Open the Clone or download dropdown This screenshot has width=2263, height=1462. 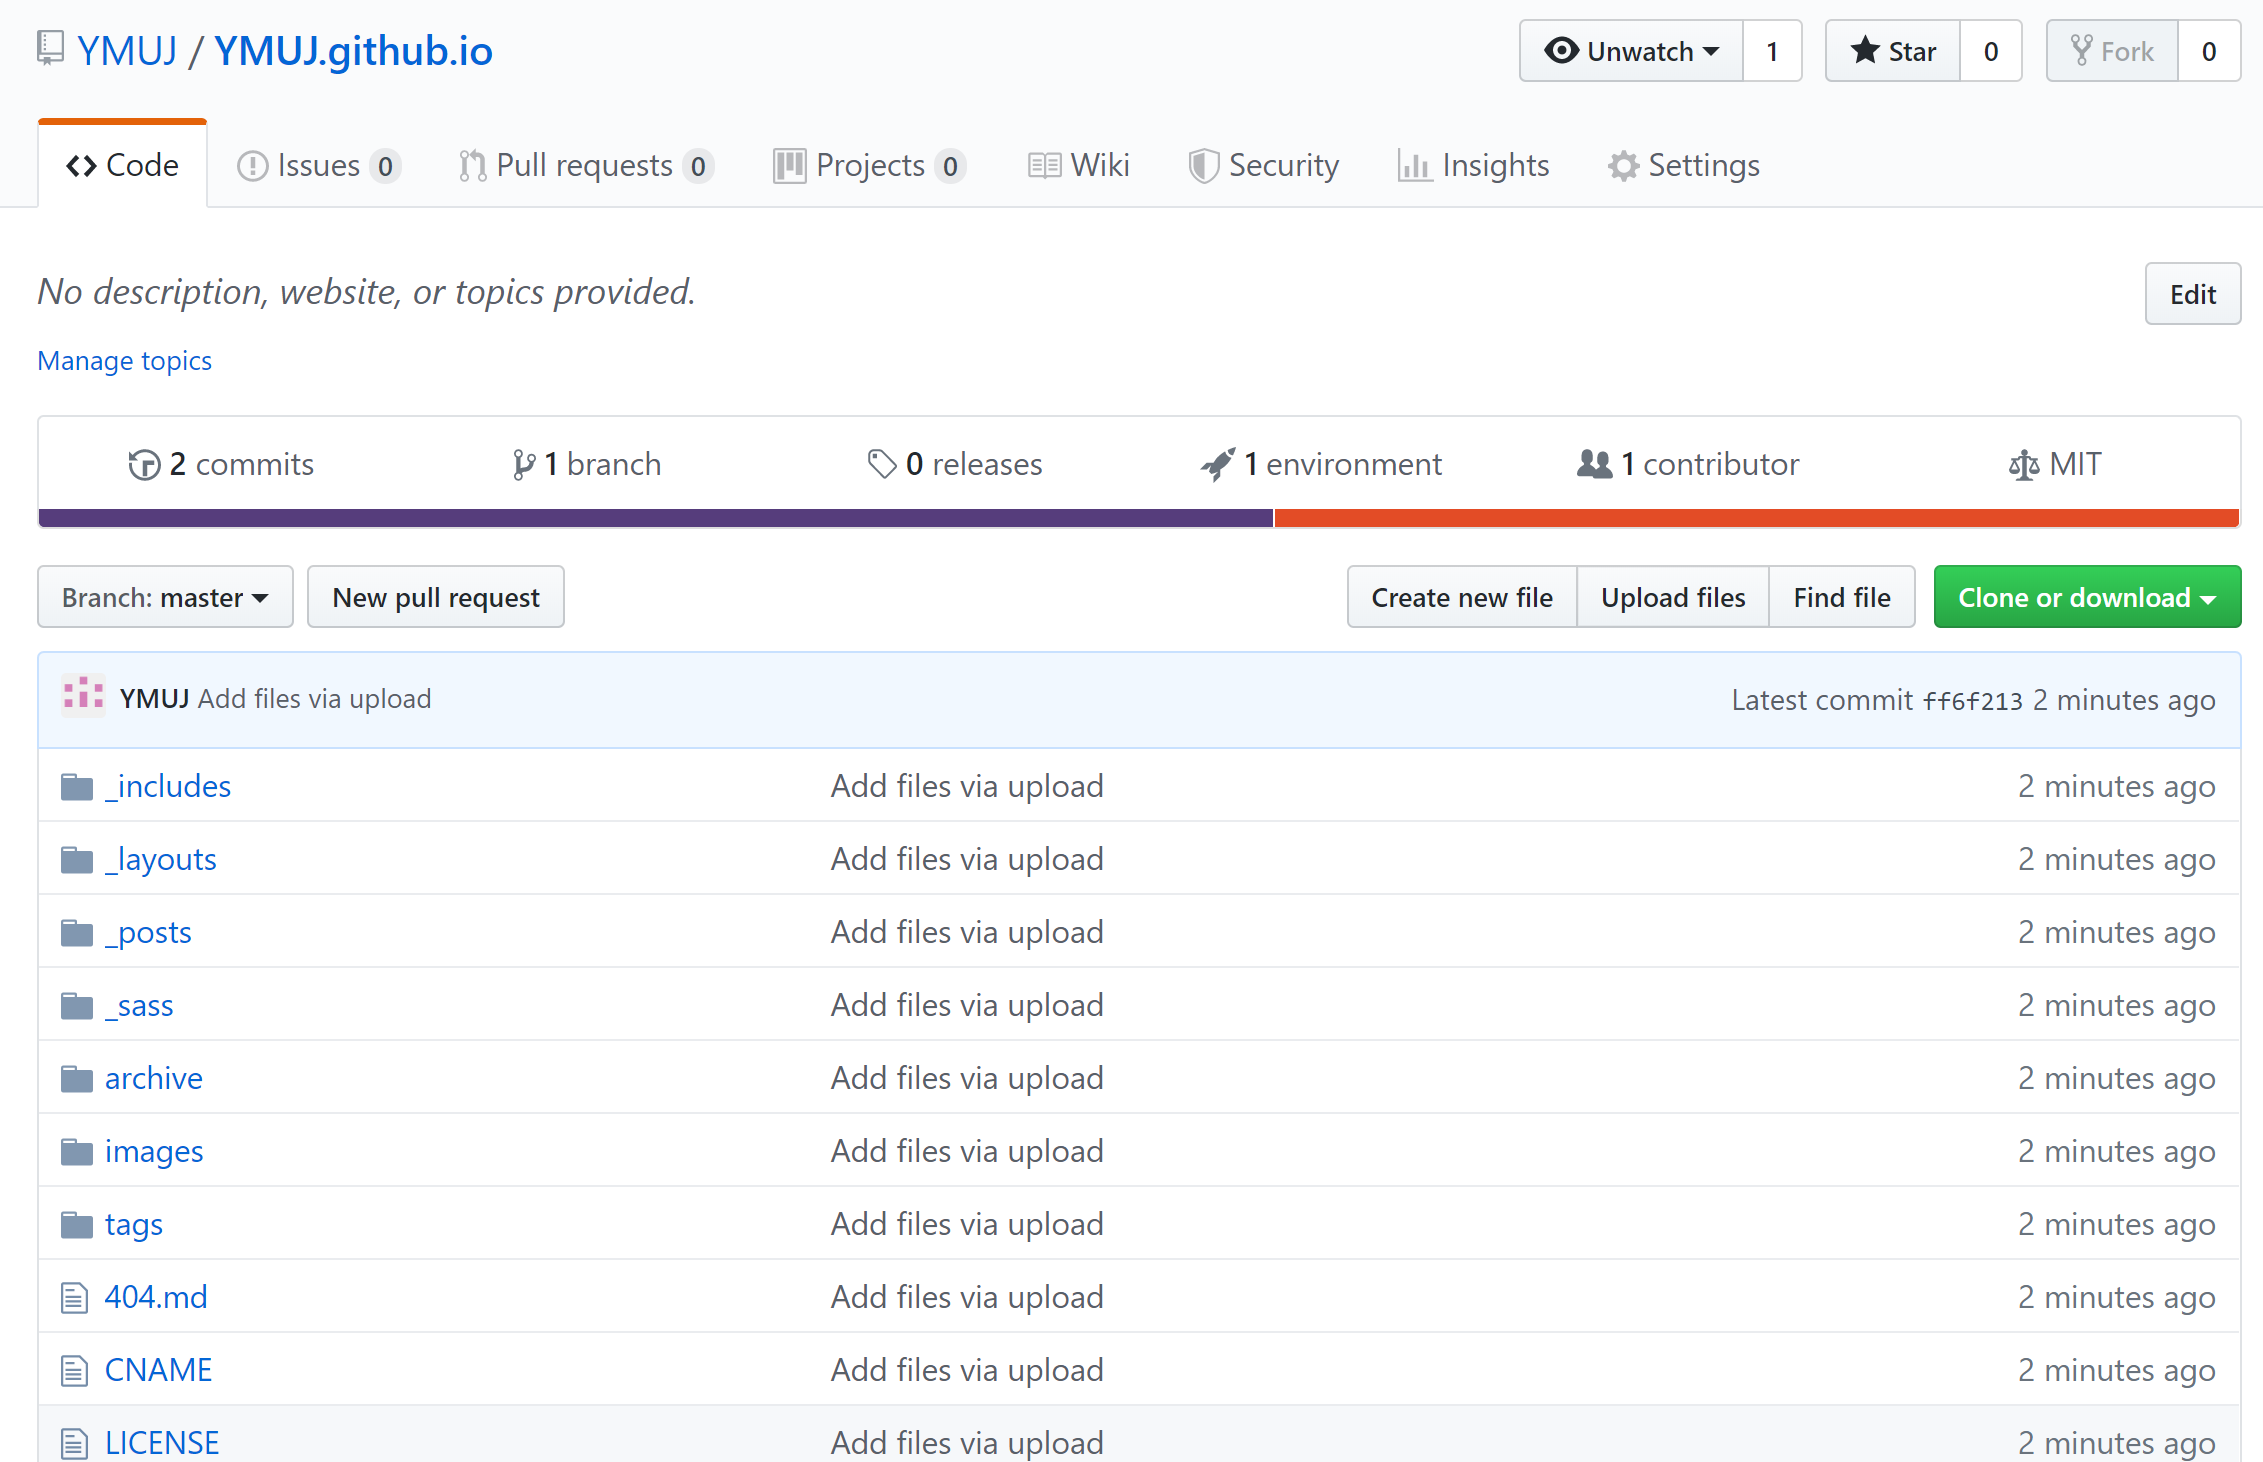2086,597
